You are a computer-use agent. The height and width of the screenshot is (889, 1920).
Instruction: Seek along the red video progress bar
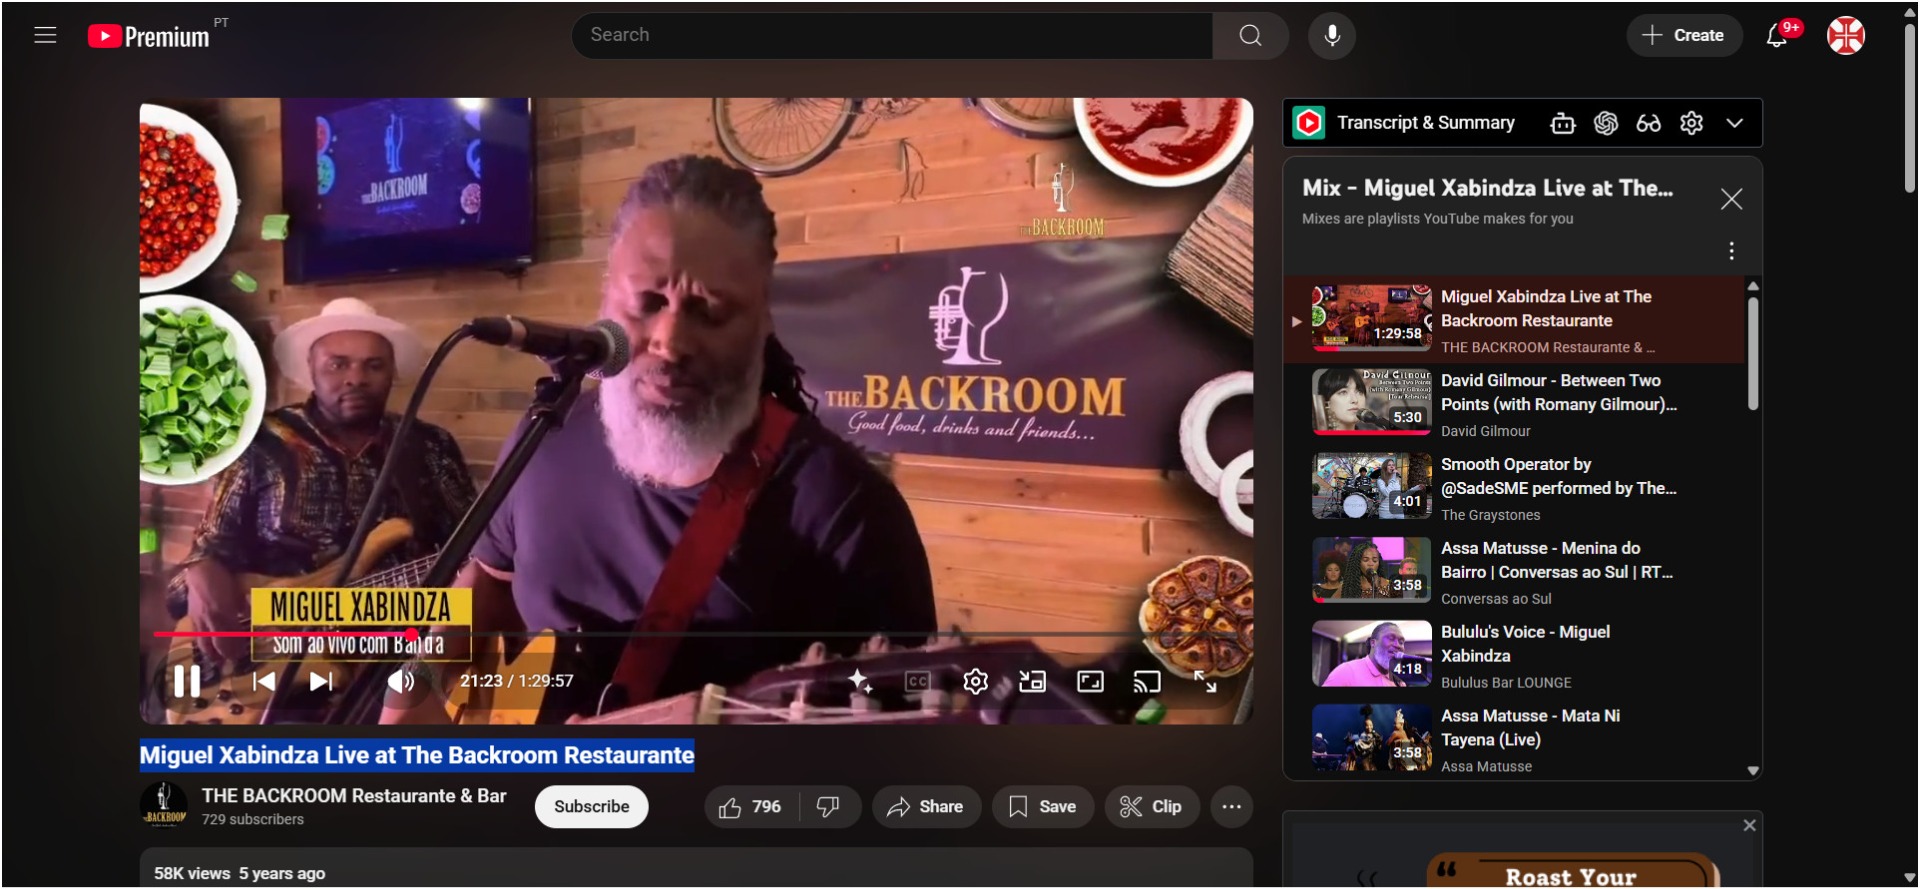tap(696, 634)
